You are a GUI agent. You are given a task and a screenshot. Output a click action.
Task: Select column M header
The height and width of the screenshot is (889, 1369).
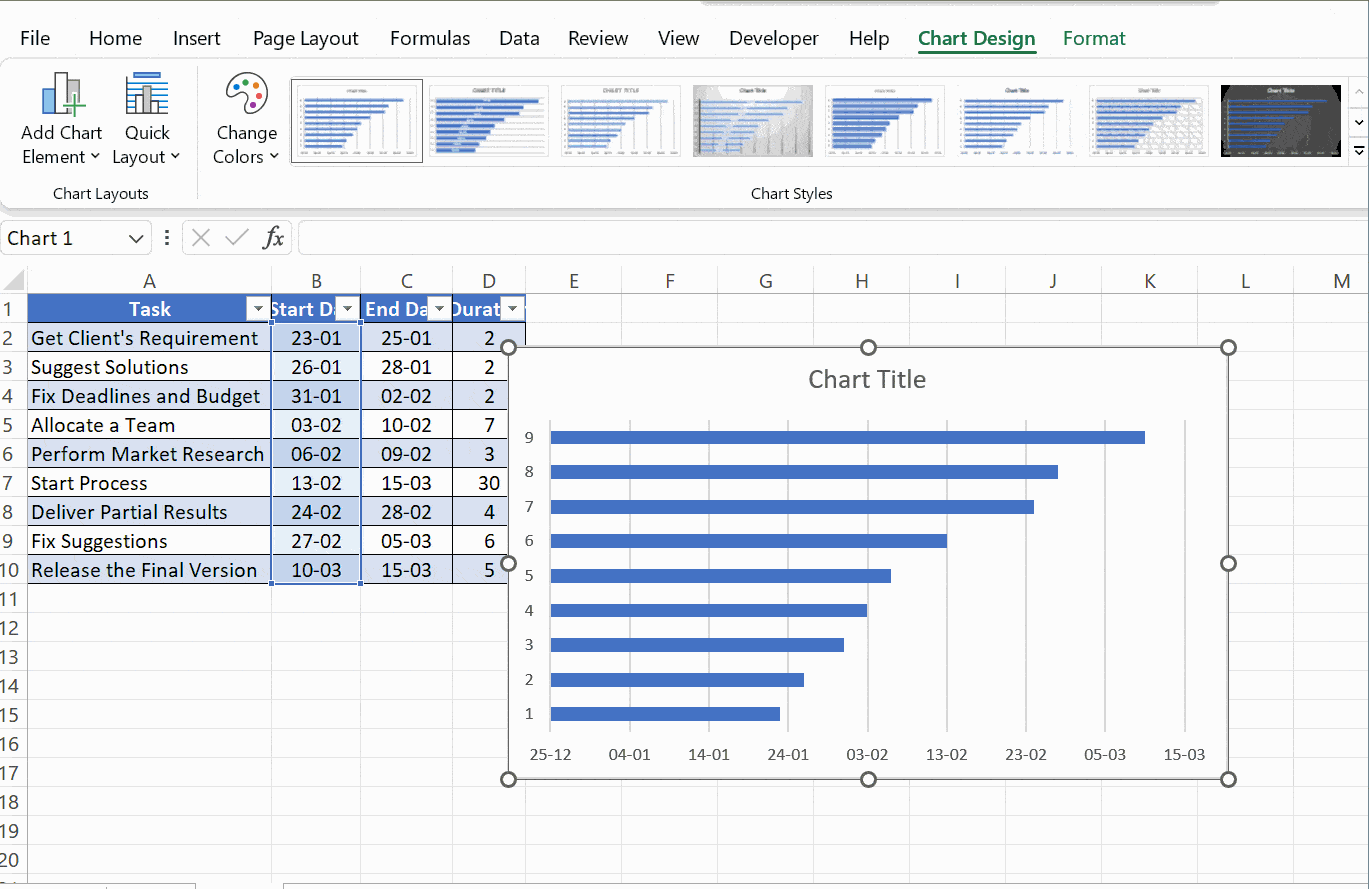tap(1341, 281)
